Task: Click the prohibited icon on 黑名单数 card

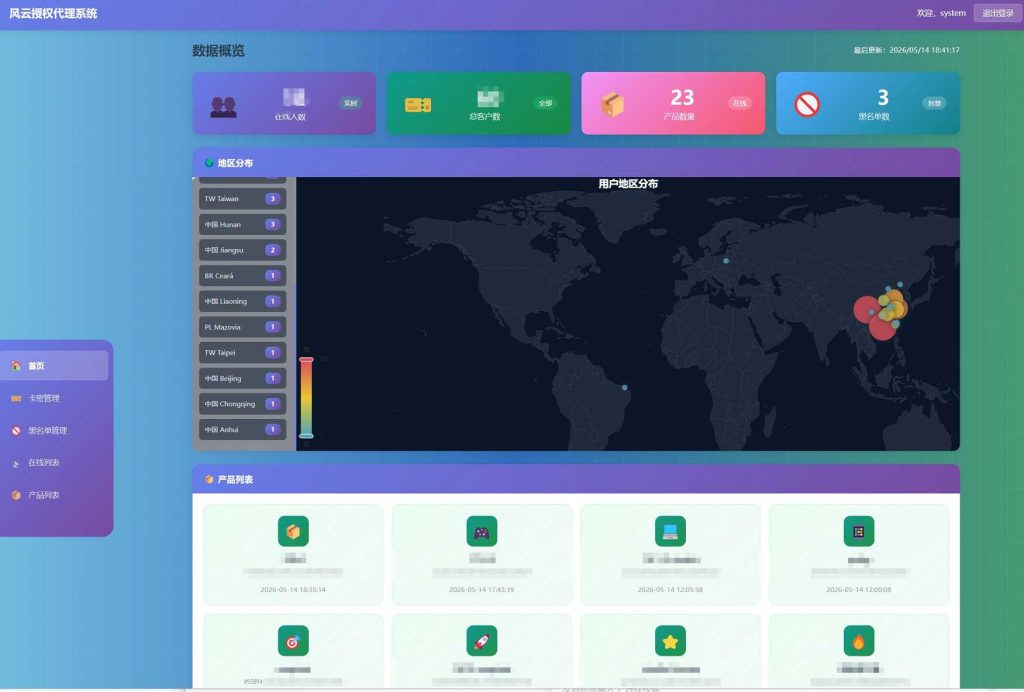Action: pos(807,104)
